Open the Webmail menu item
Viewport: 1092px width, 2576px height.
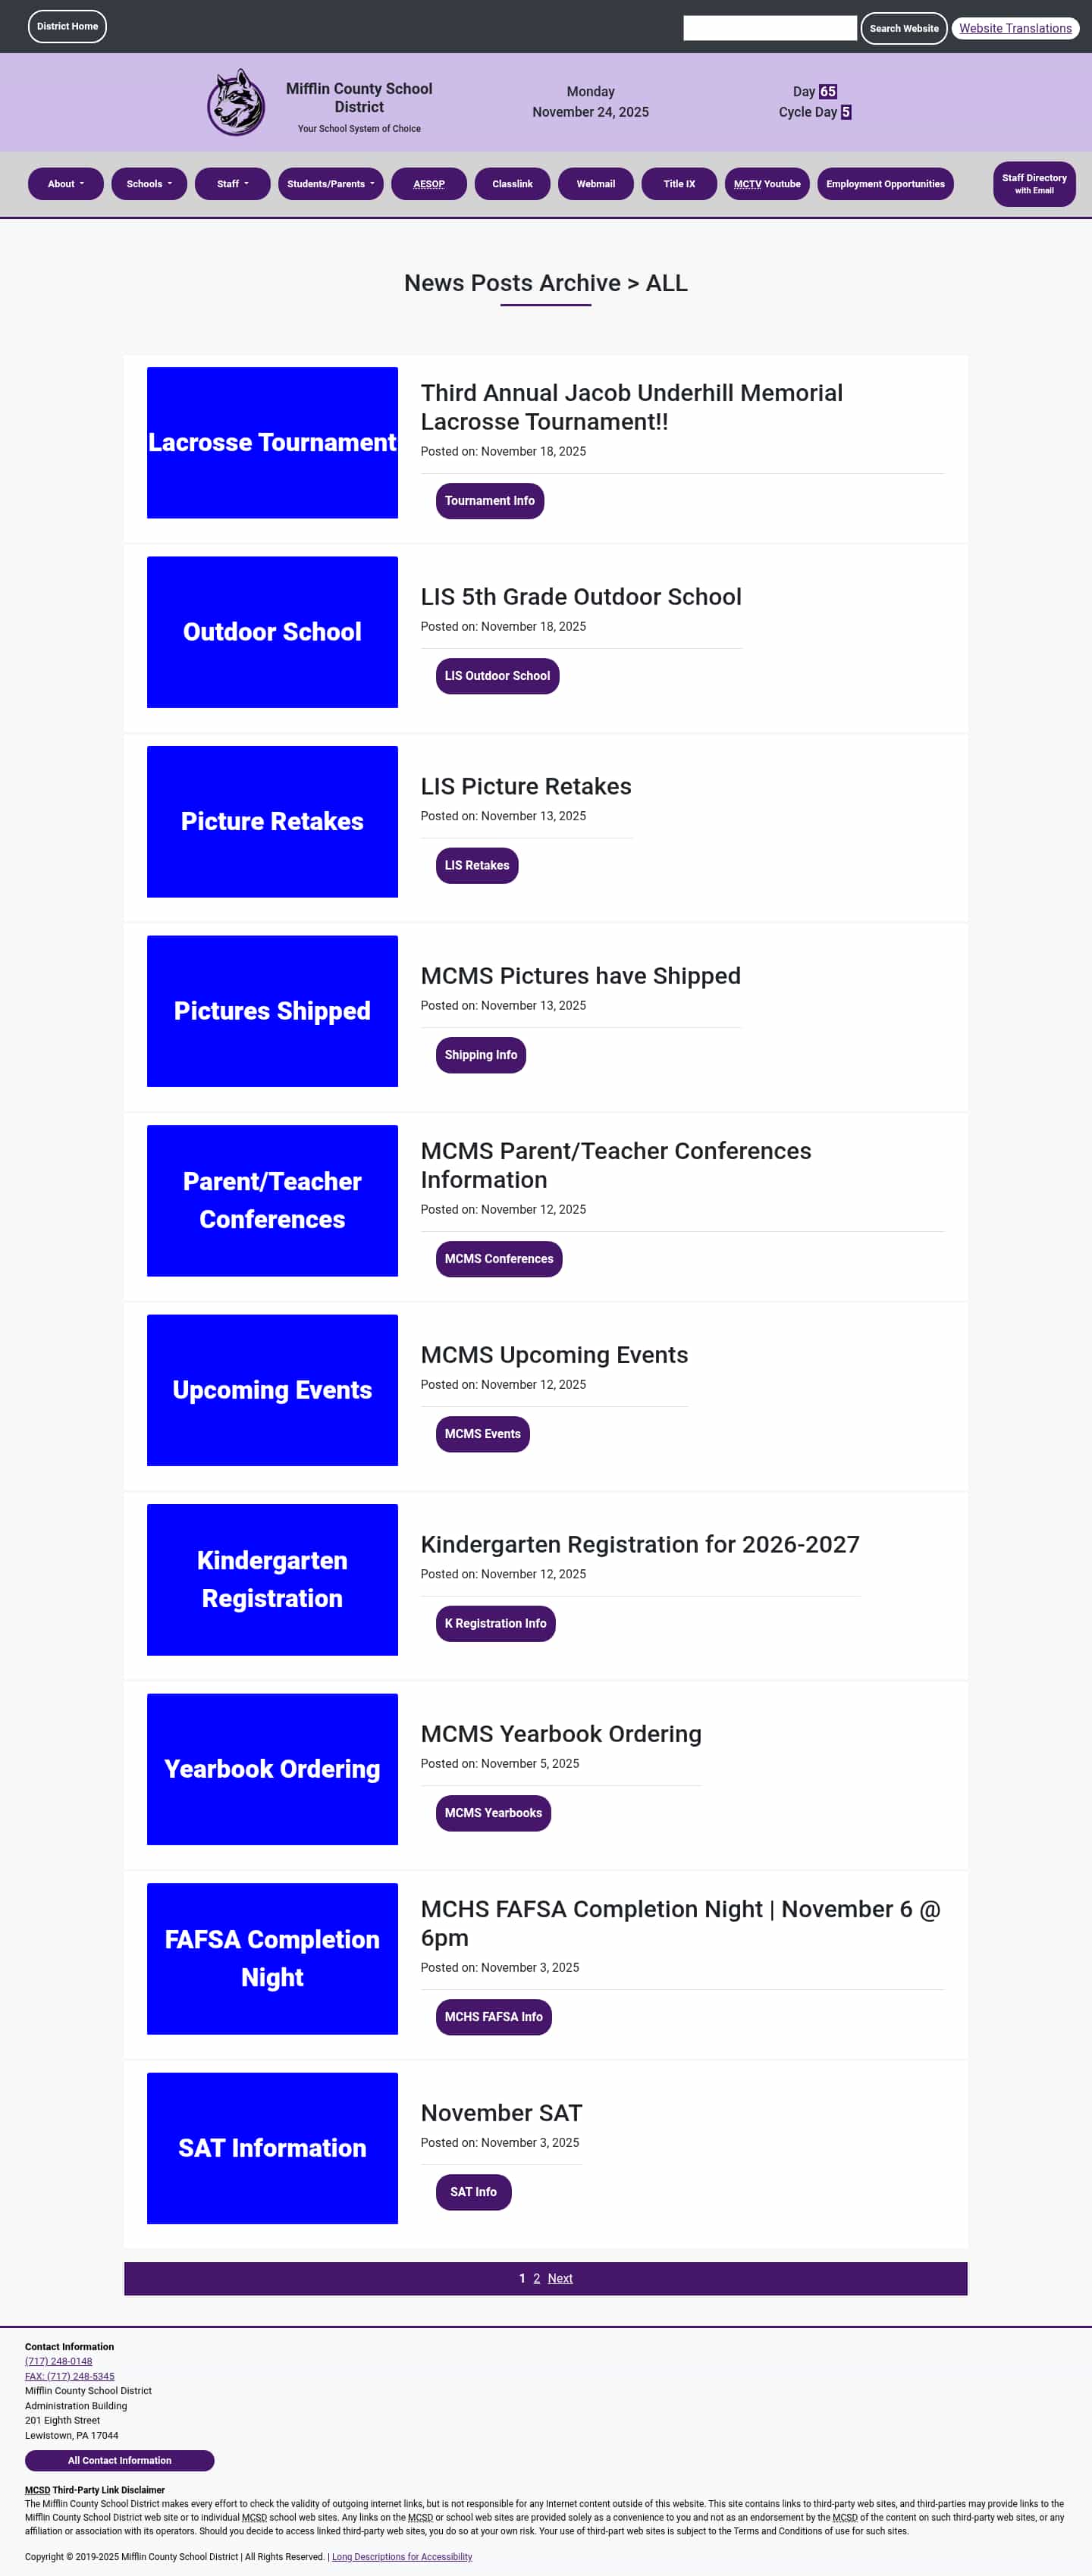[595, 184]
